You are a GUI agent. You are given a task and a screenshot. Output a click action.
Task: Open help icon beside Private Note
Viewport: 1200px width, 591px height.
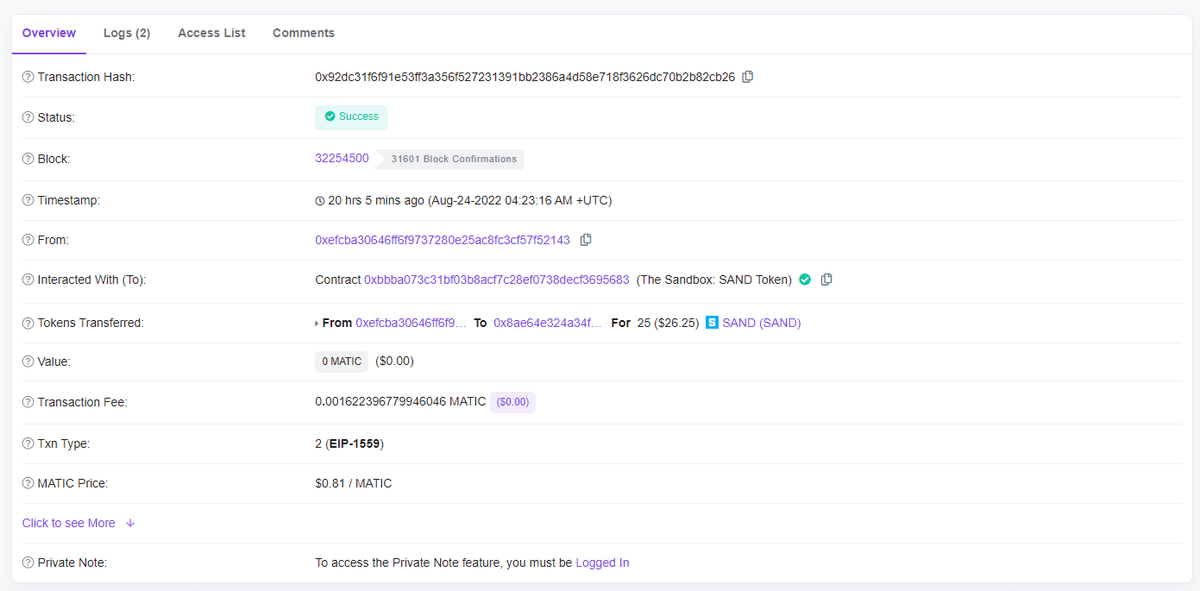coord(28,563)
